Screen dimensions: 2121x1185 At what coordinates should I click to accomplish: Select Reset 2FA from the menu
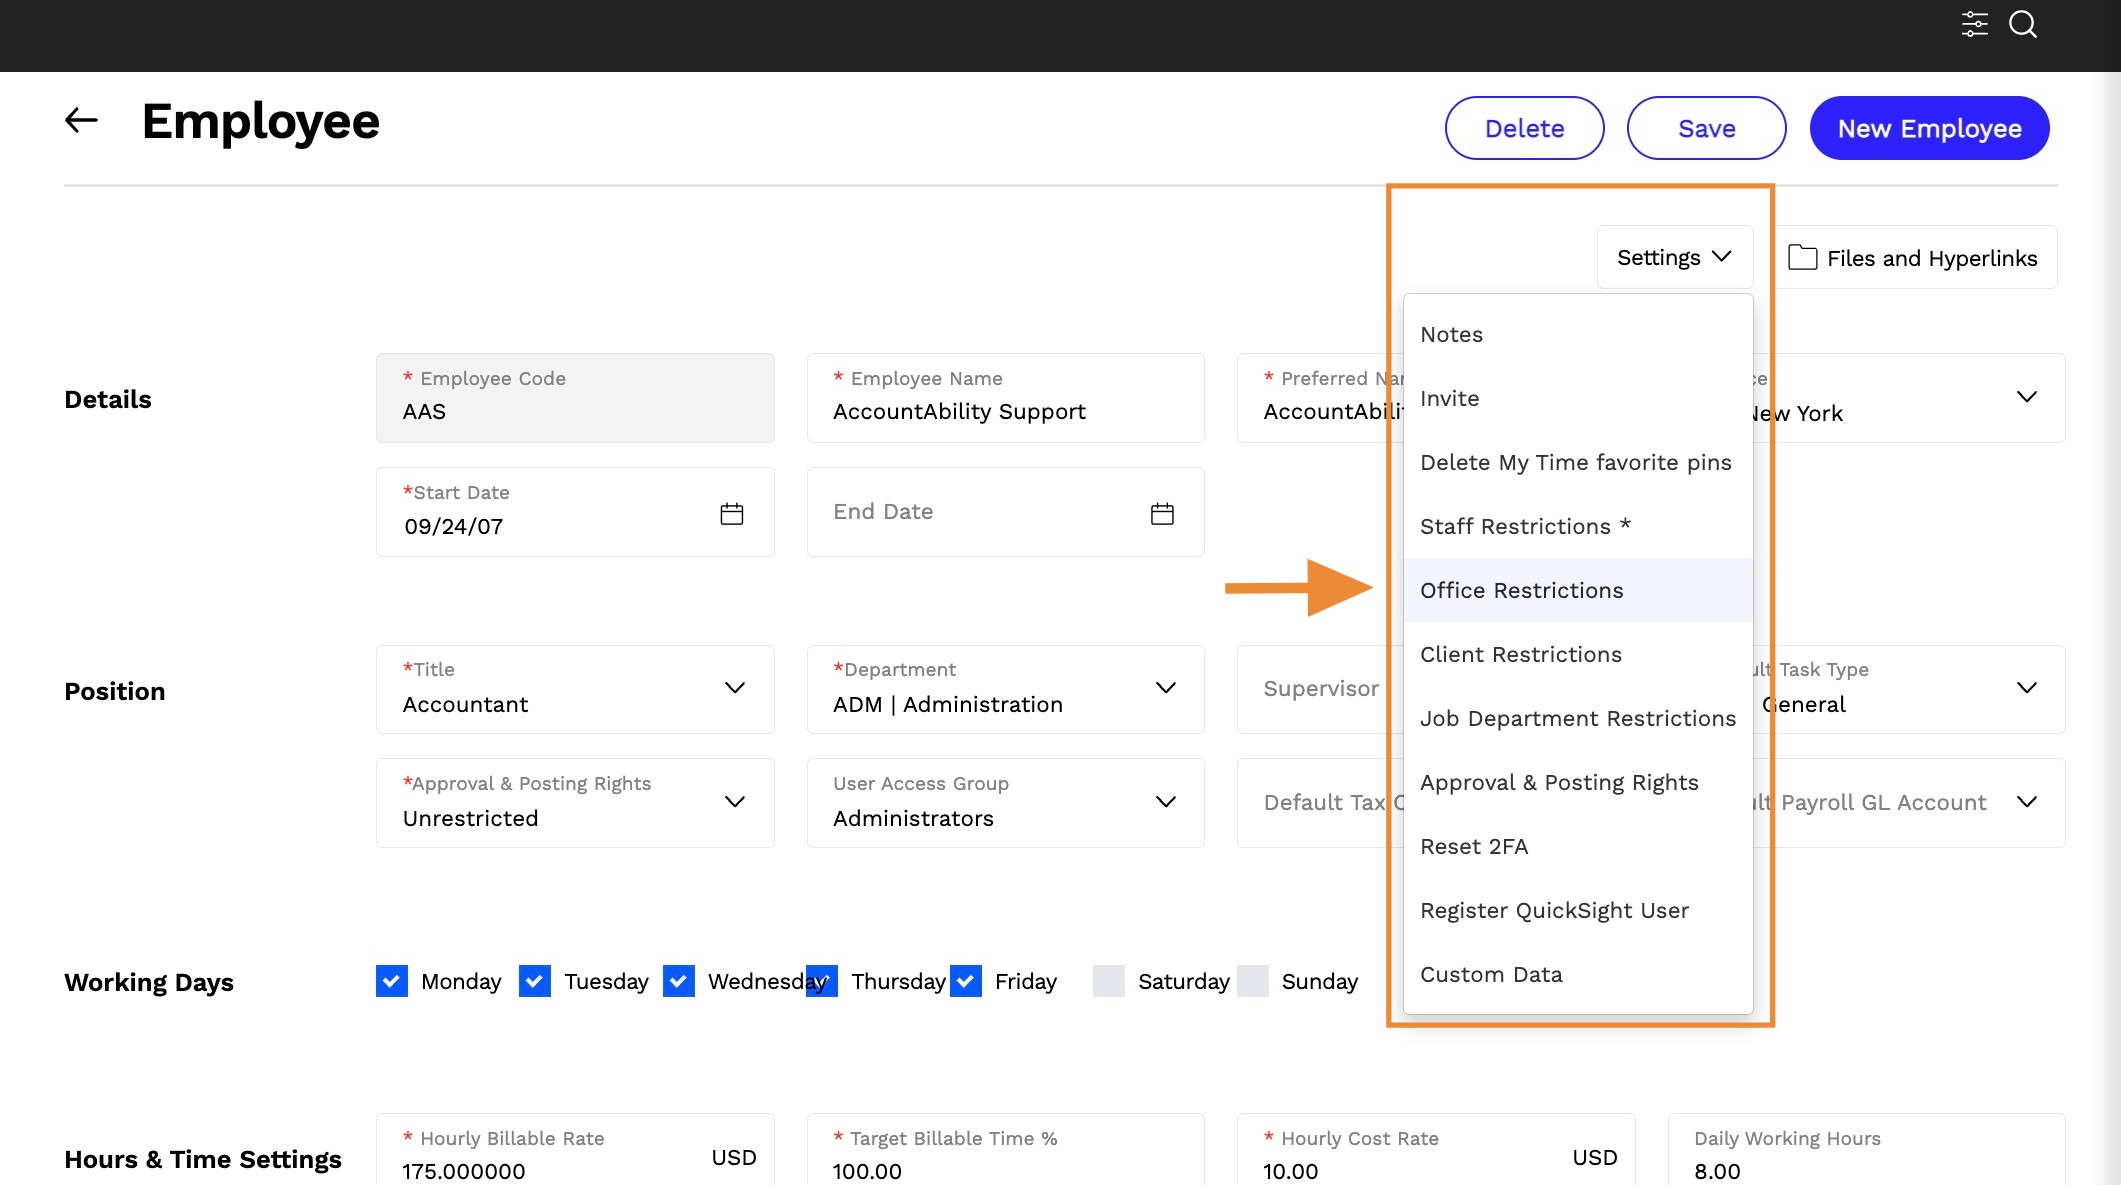pos(1578,846)
